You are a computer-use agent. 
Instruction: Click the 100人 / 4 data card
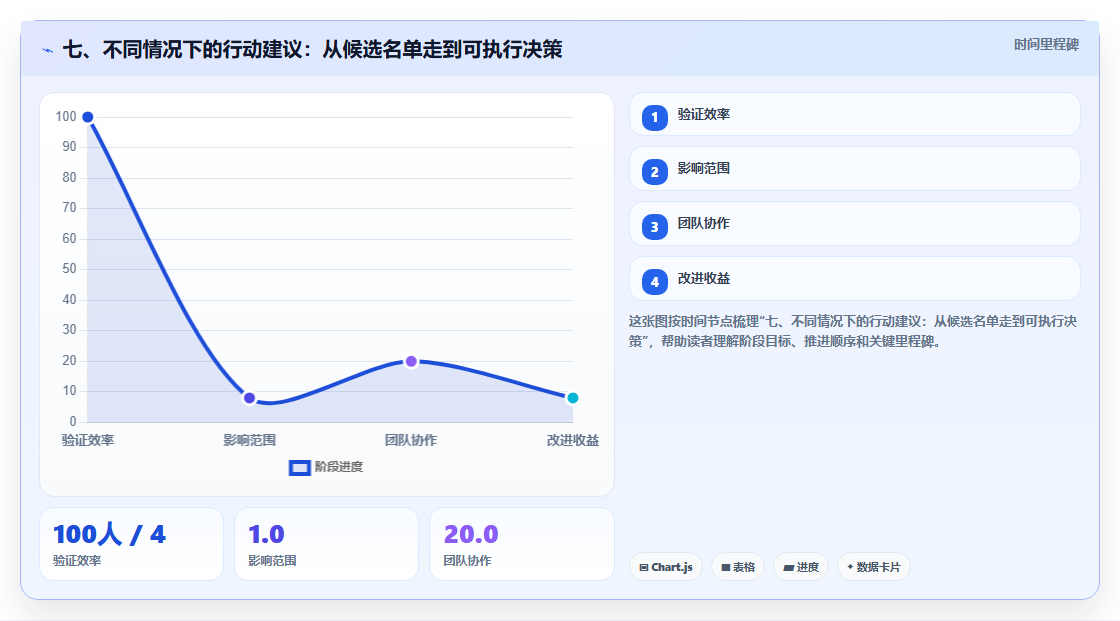point(131,544)
